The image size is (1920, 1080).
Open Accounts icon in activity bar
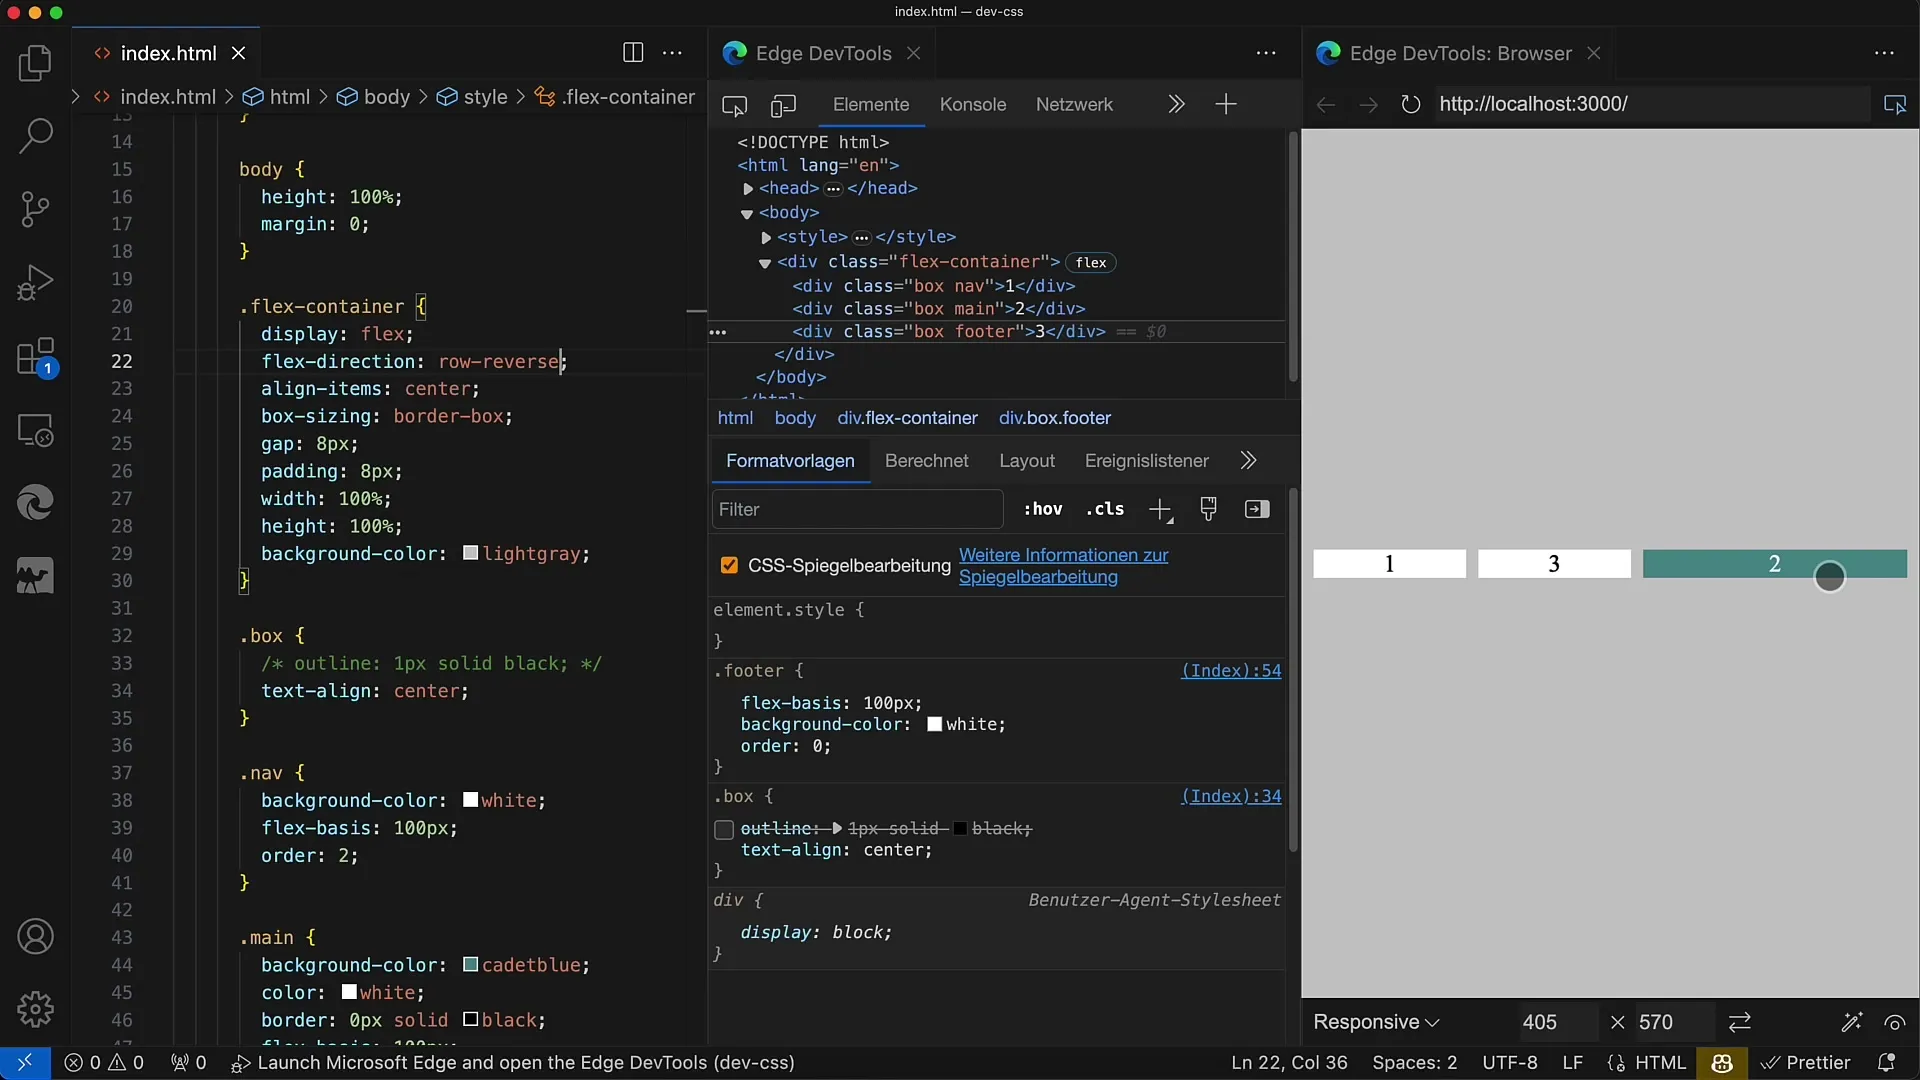[35, 937]
